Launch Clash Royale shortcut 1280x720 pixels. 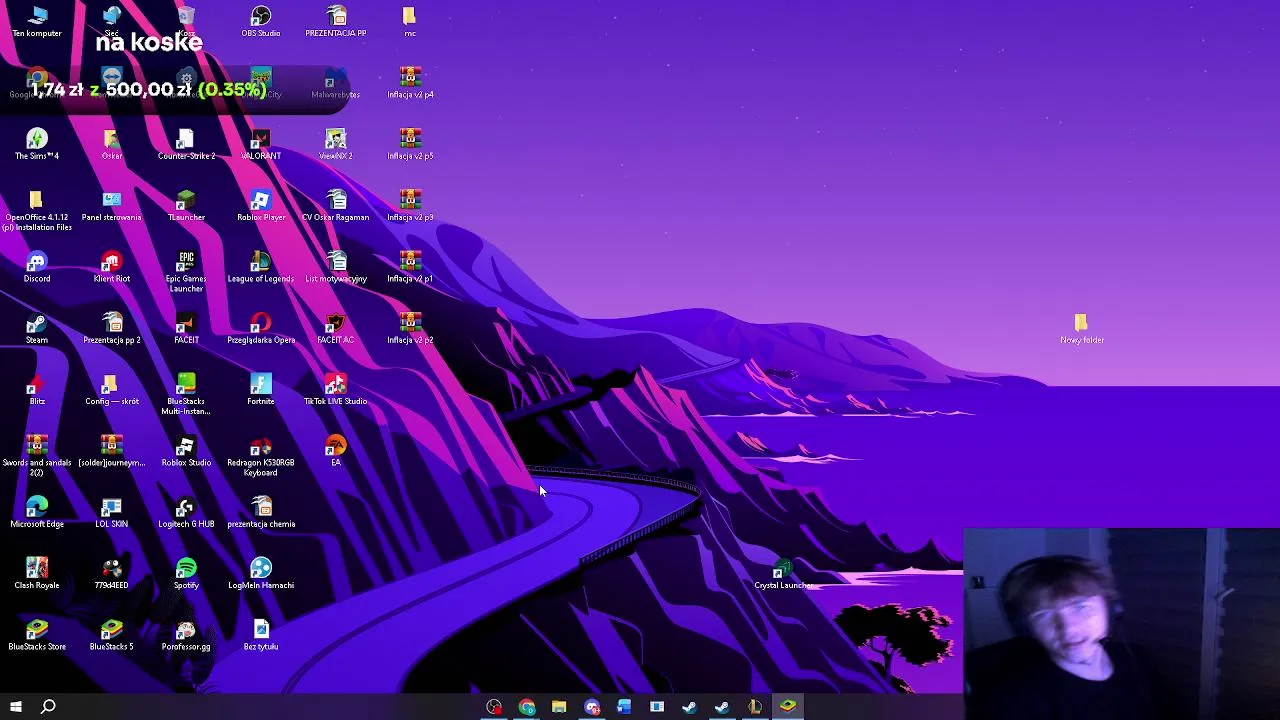[x=37, y=573]
